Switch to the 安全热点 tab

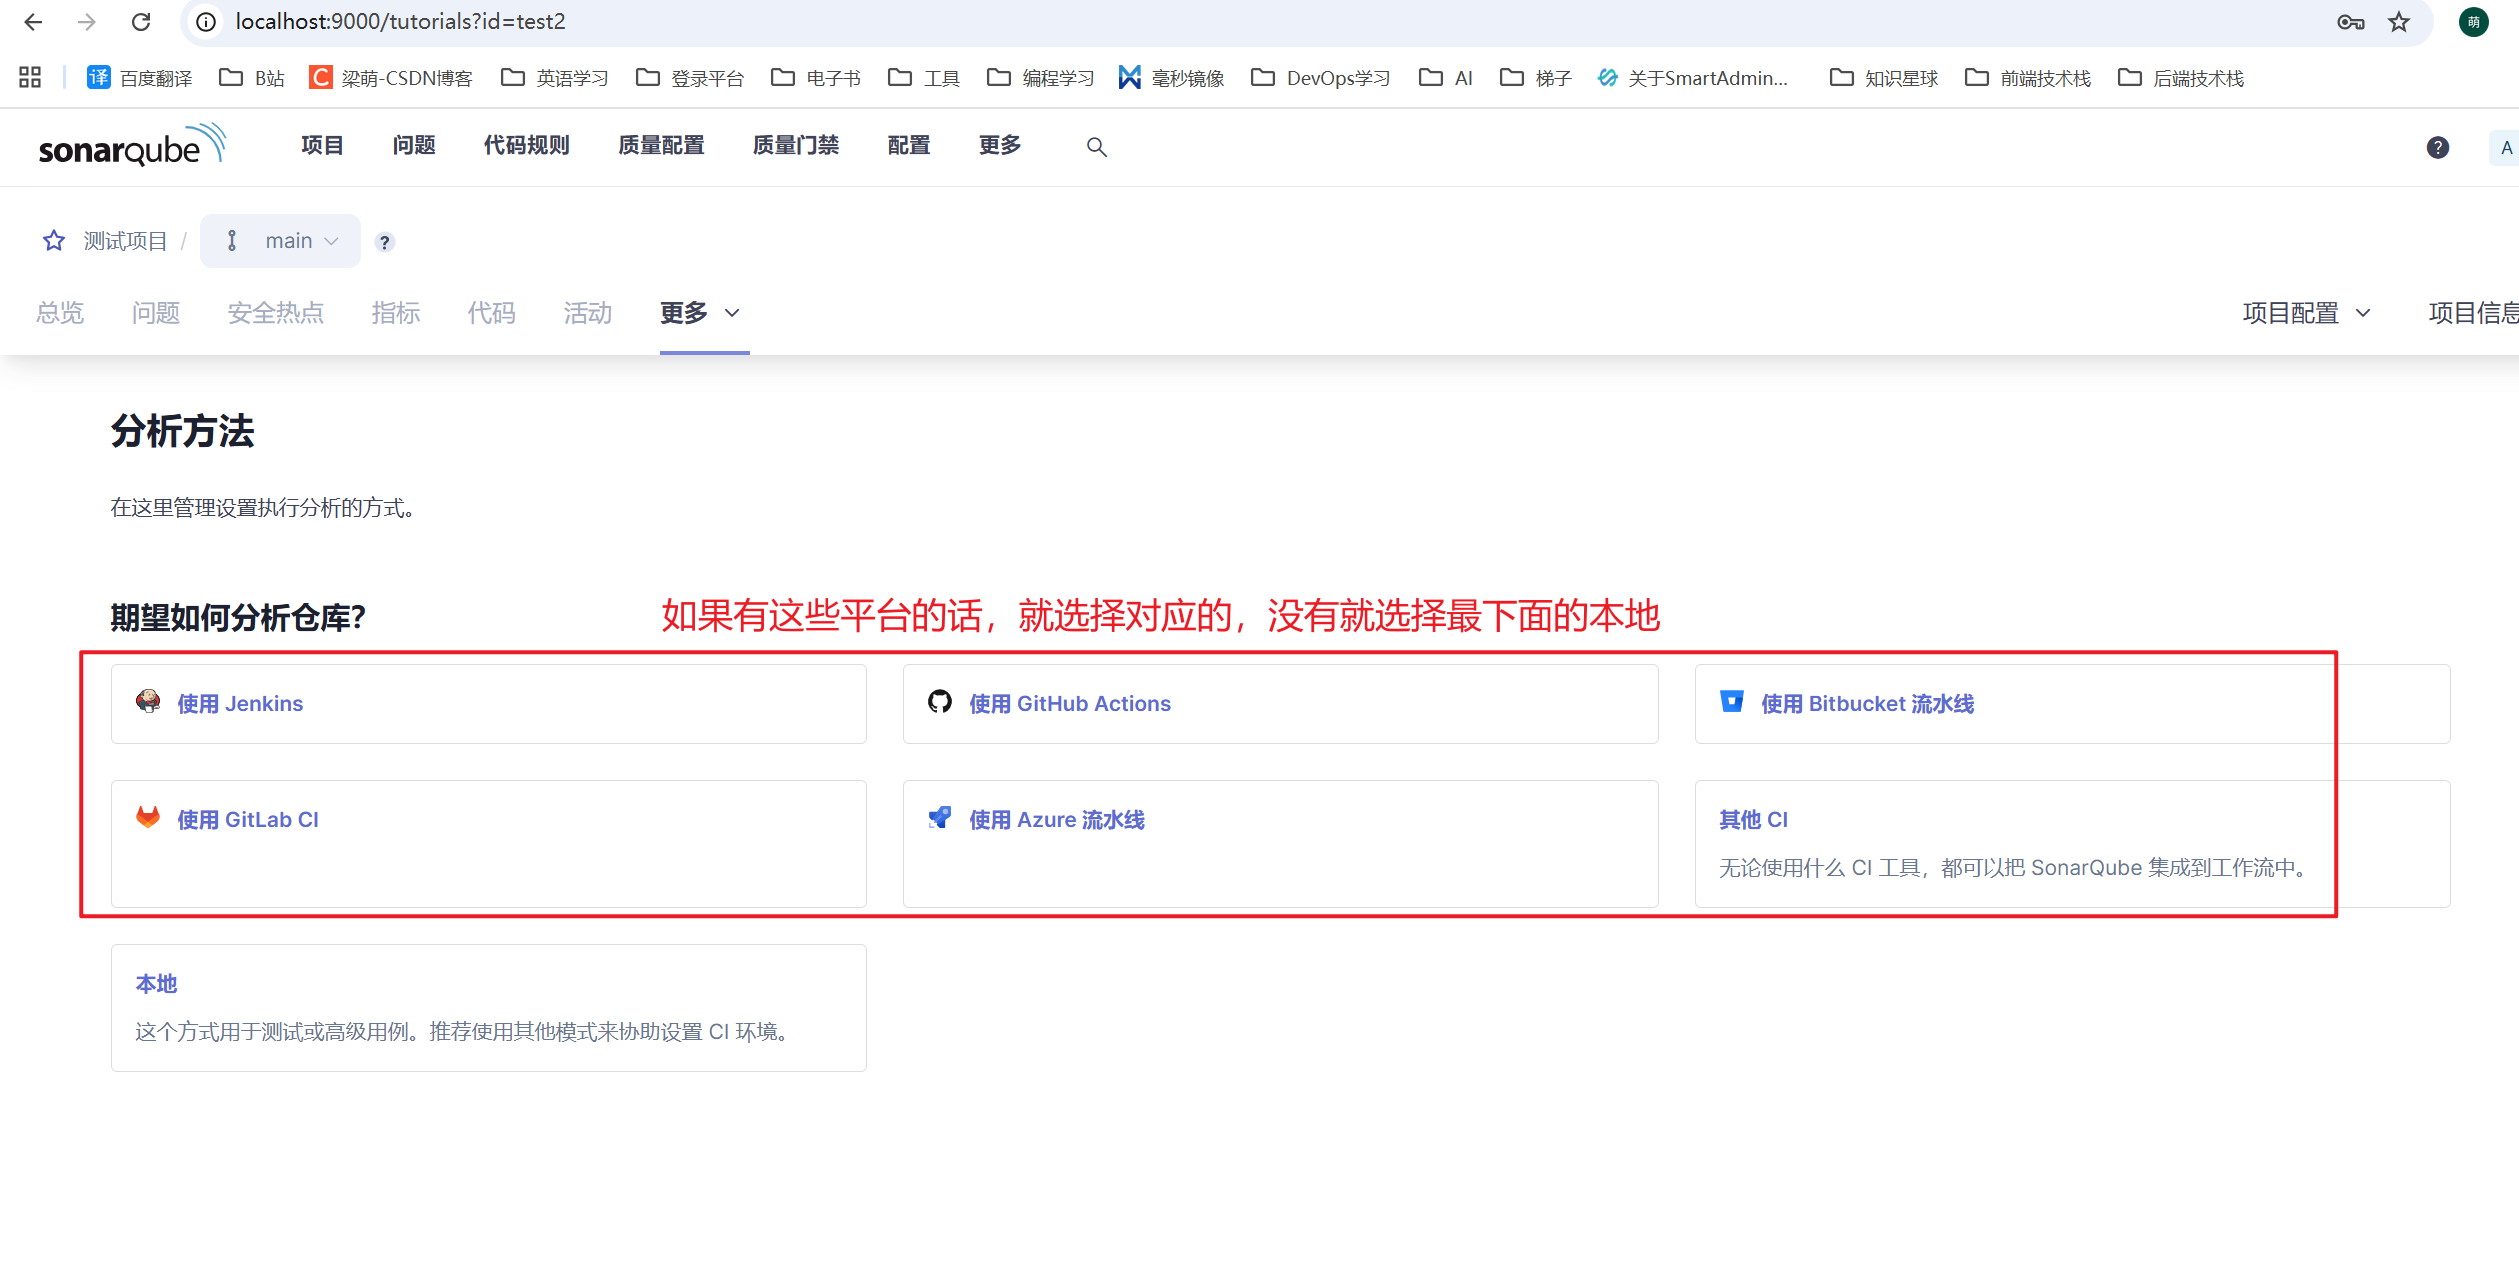coord(276,313)
